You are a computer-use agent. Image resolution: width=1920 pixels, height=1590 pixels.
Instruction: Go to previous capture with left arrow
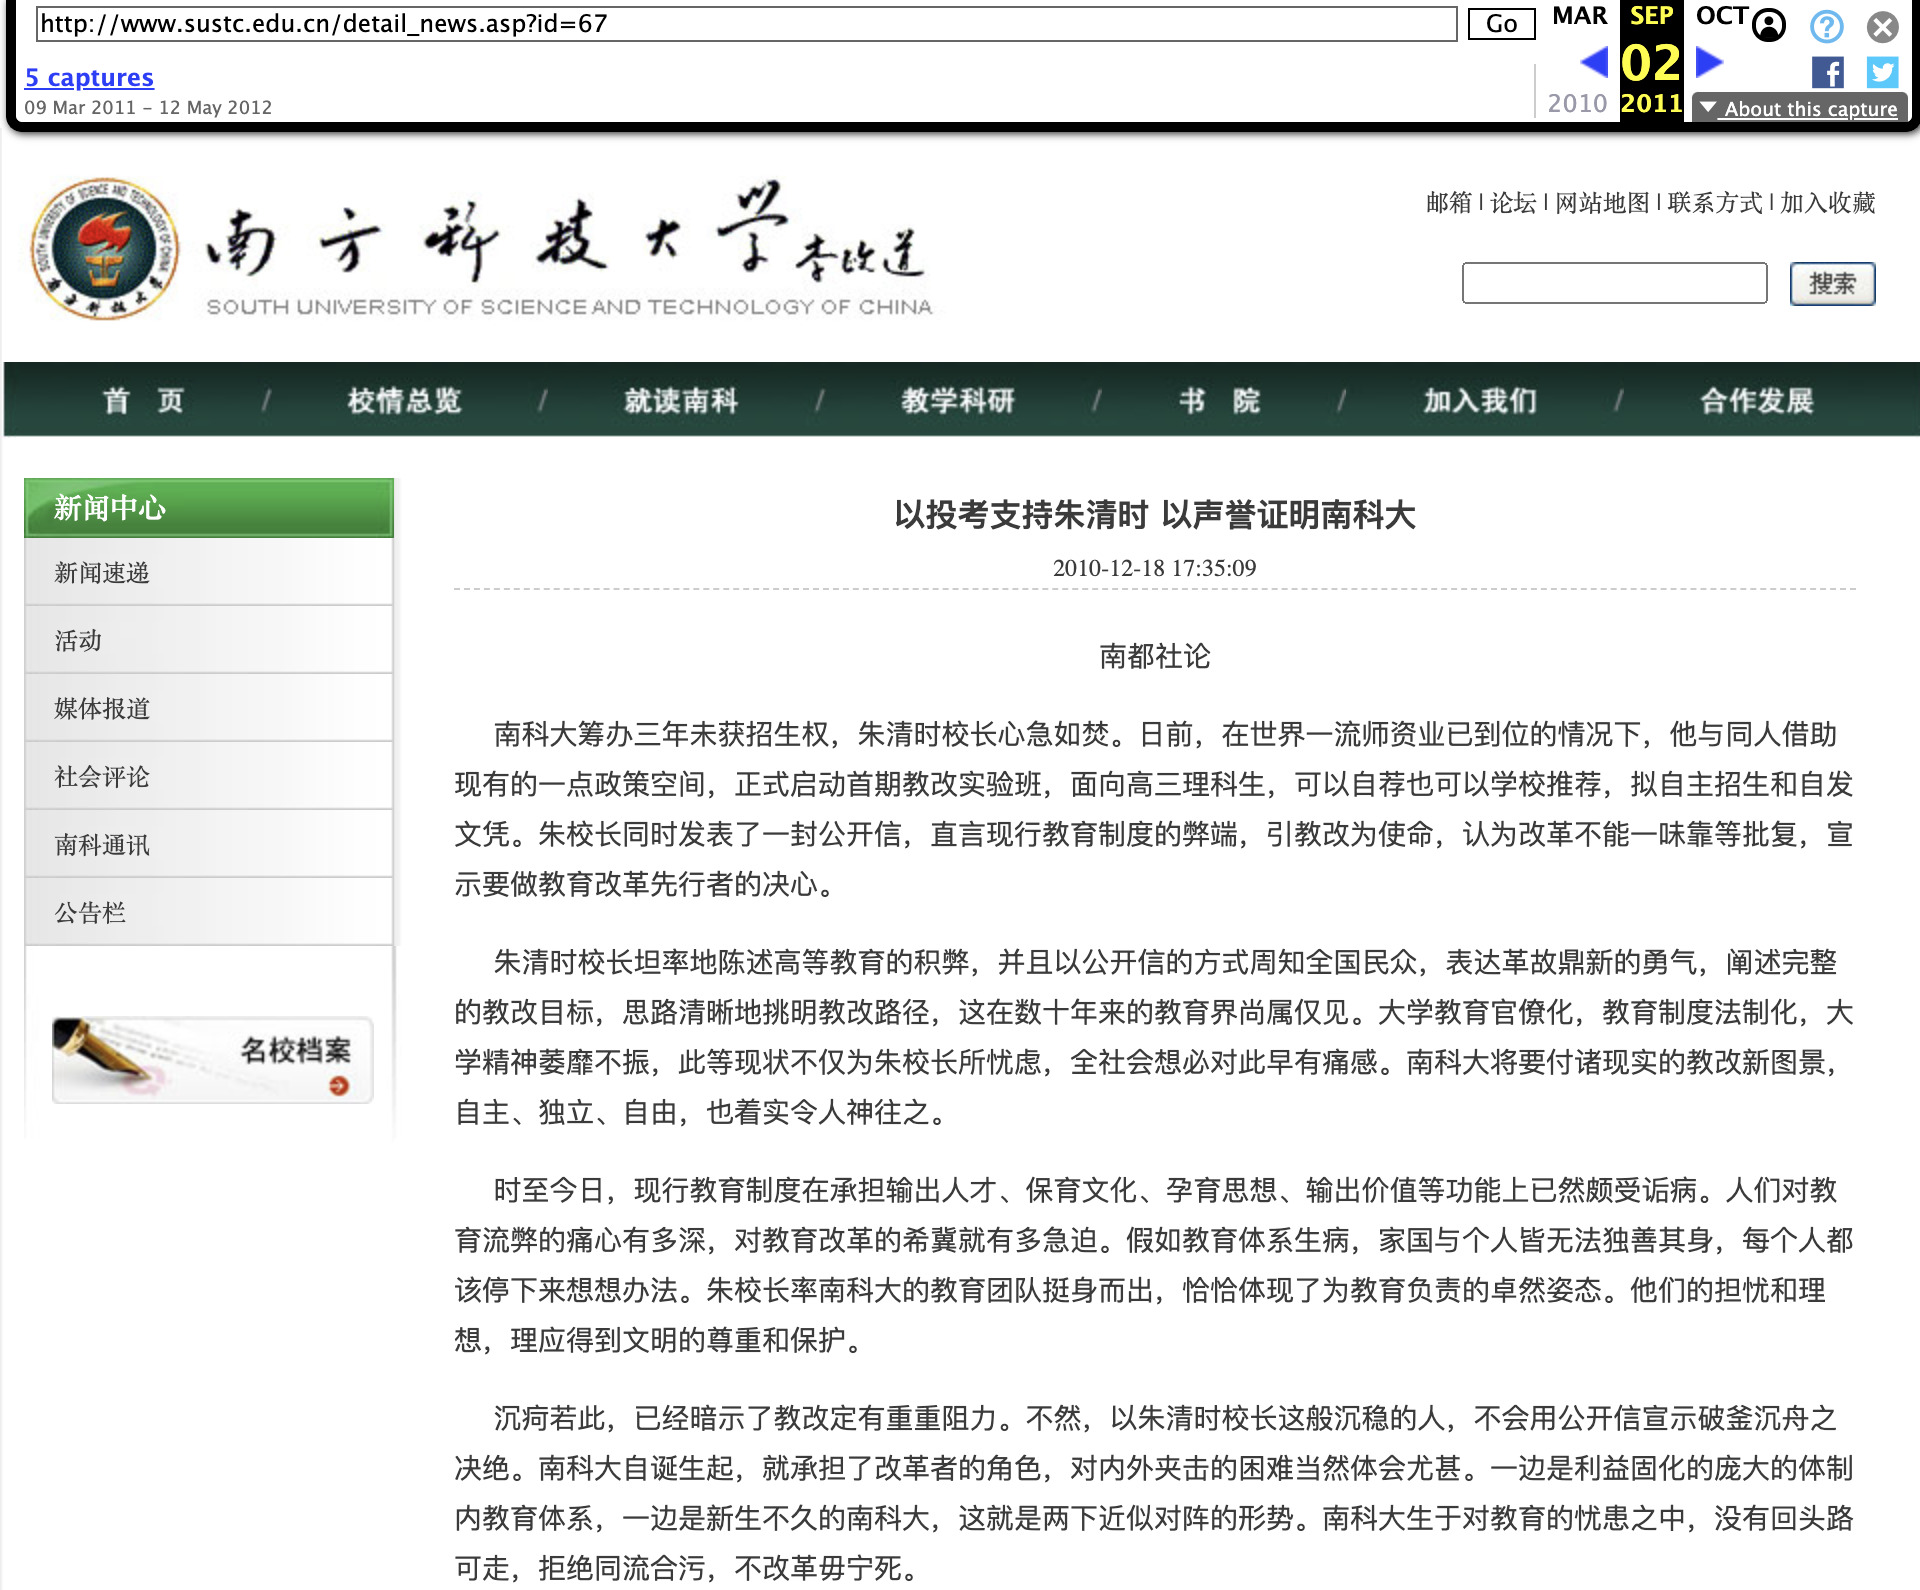coord(1594,62)
